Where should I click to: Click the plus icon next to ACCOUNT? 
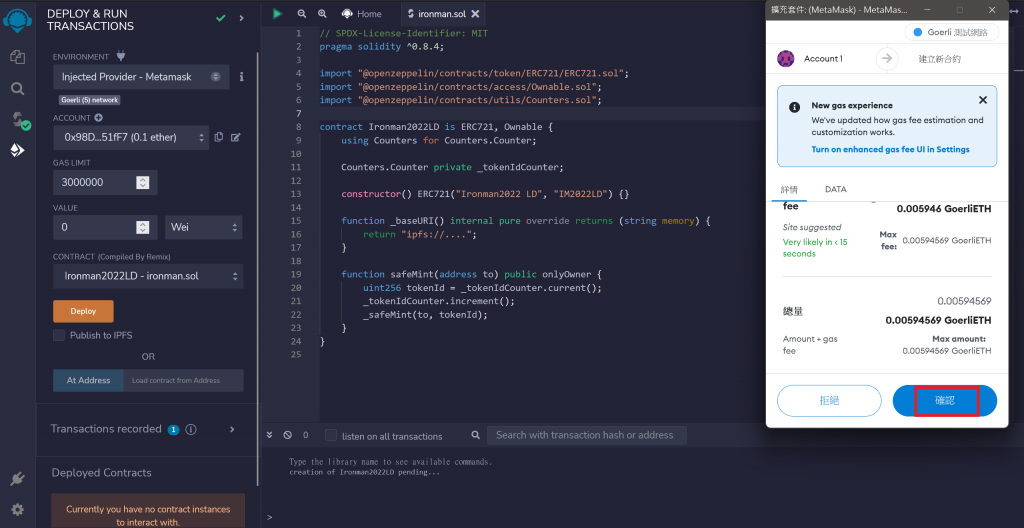98,118
